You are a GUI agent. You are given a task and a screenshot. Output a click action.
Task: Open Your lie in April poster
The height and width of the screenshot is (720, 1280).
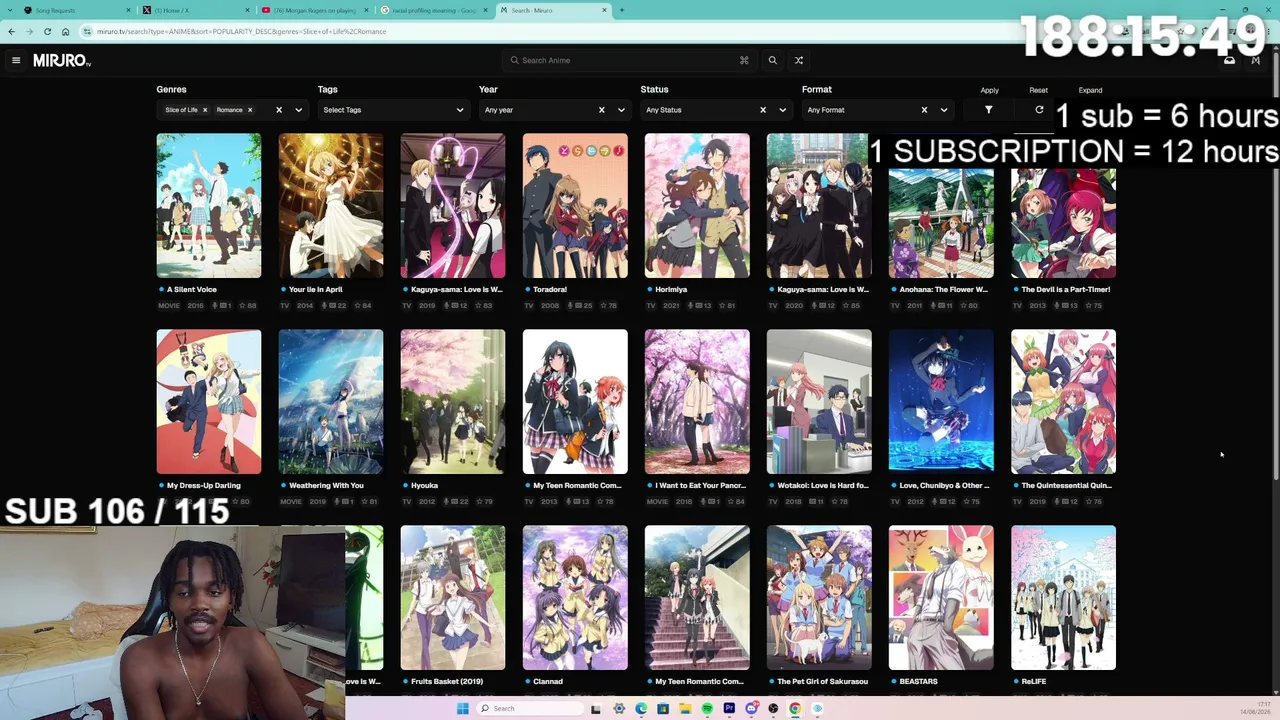pyautogui.click(x=331, y=206)
